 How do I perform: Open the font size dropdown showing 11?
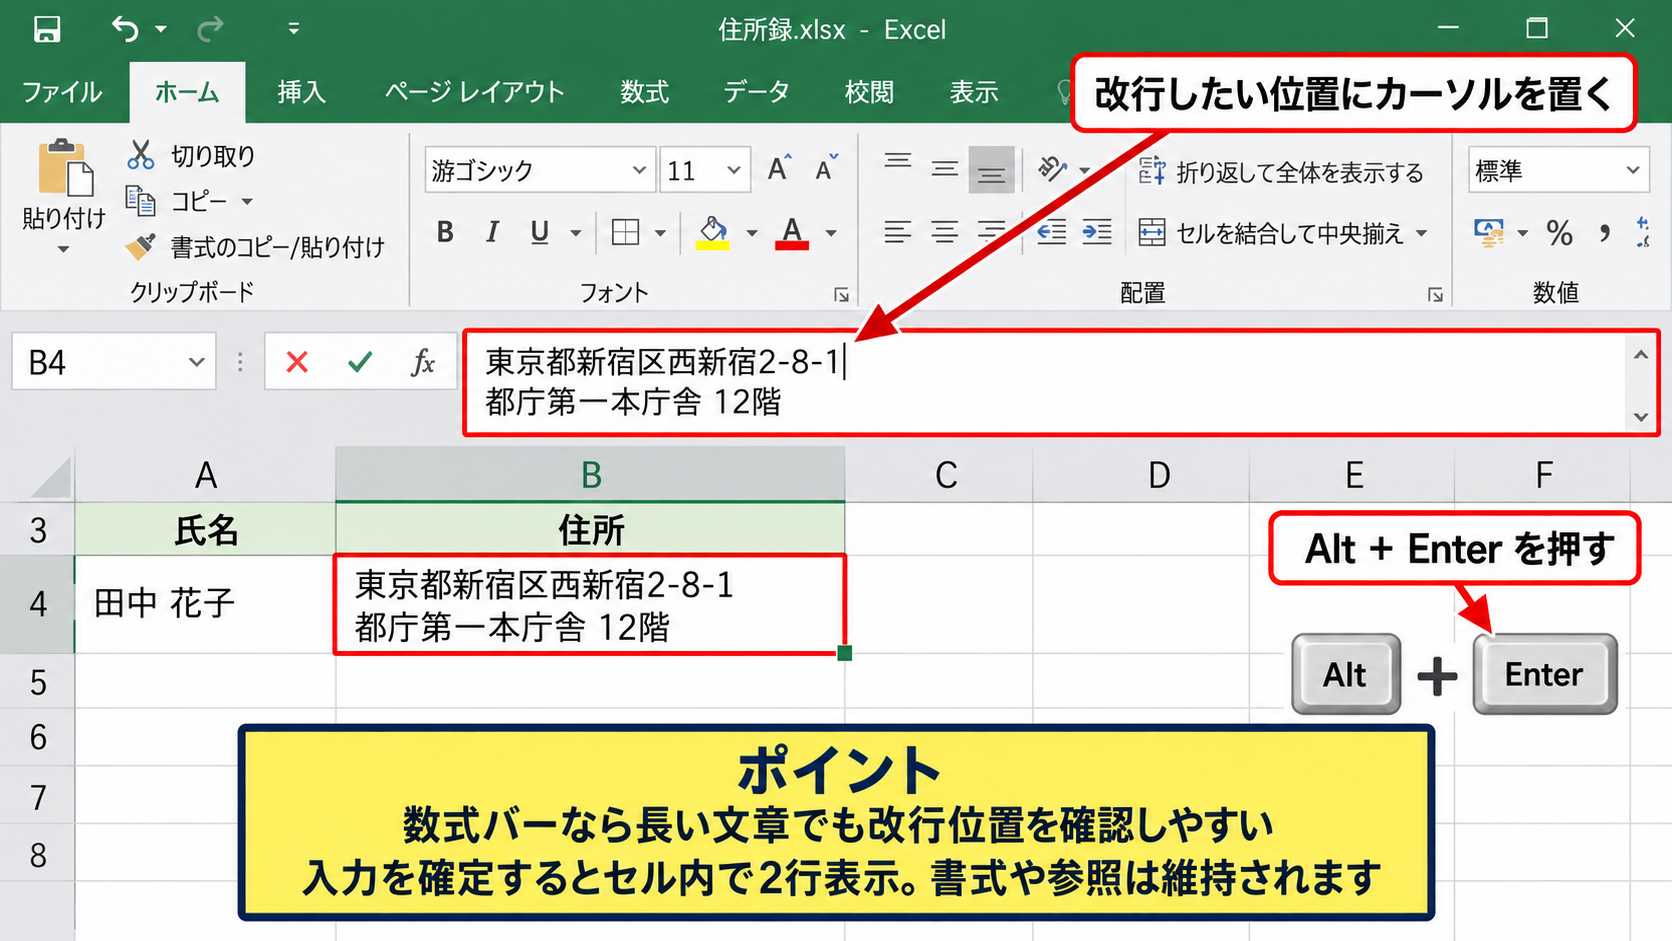click(734, 170)
